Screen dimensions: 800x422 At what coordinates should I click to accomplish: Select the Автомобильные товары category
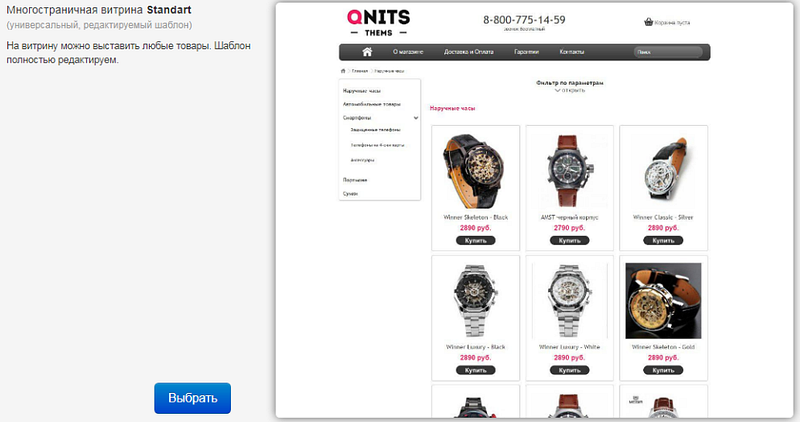[x=371, y=104]
